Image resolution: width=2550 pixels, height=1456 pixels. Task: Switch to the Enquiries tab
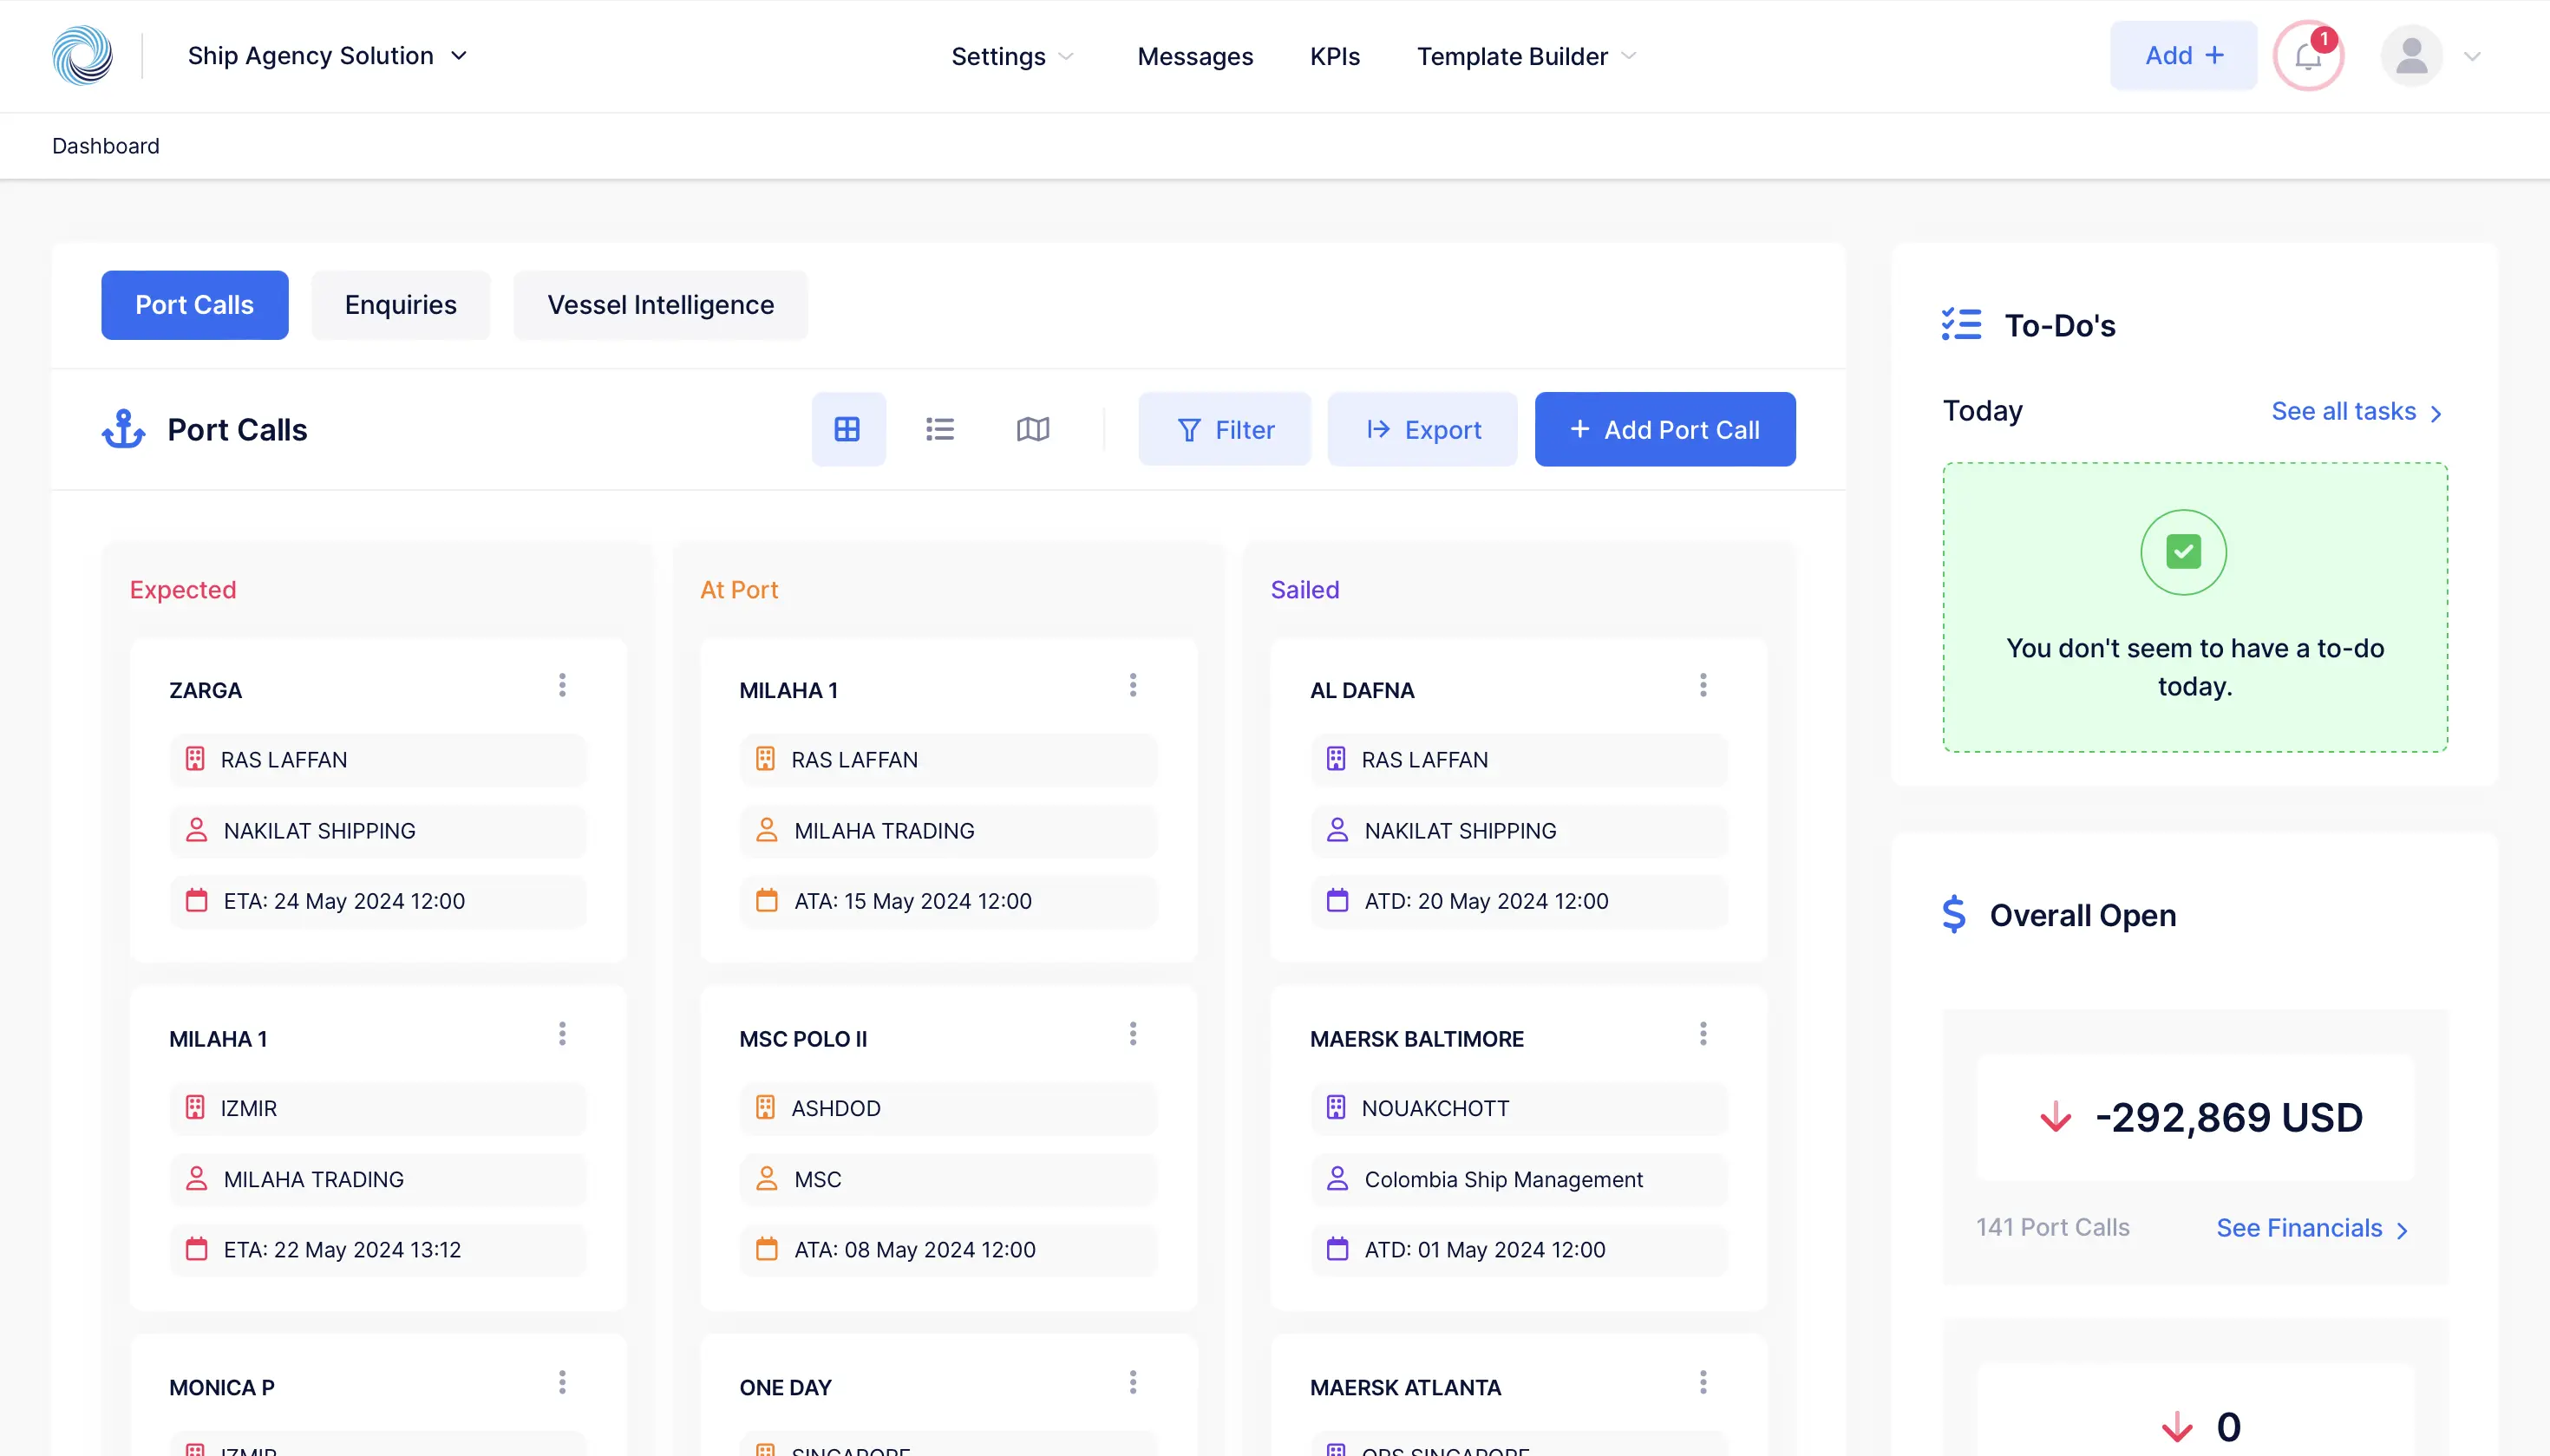coord(400,305)
